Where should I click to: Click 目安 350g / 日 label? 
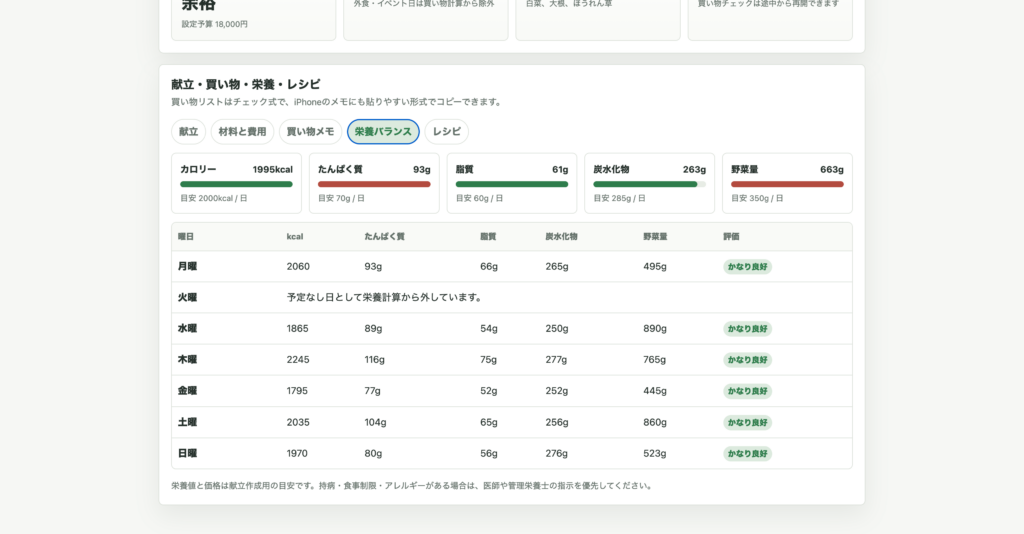[757, 198]
